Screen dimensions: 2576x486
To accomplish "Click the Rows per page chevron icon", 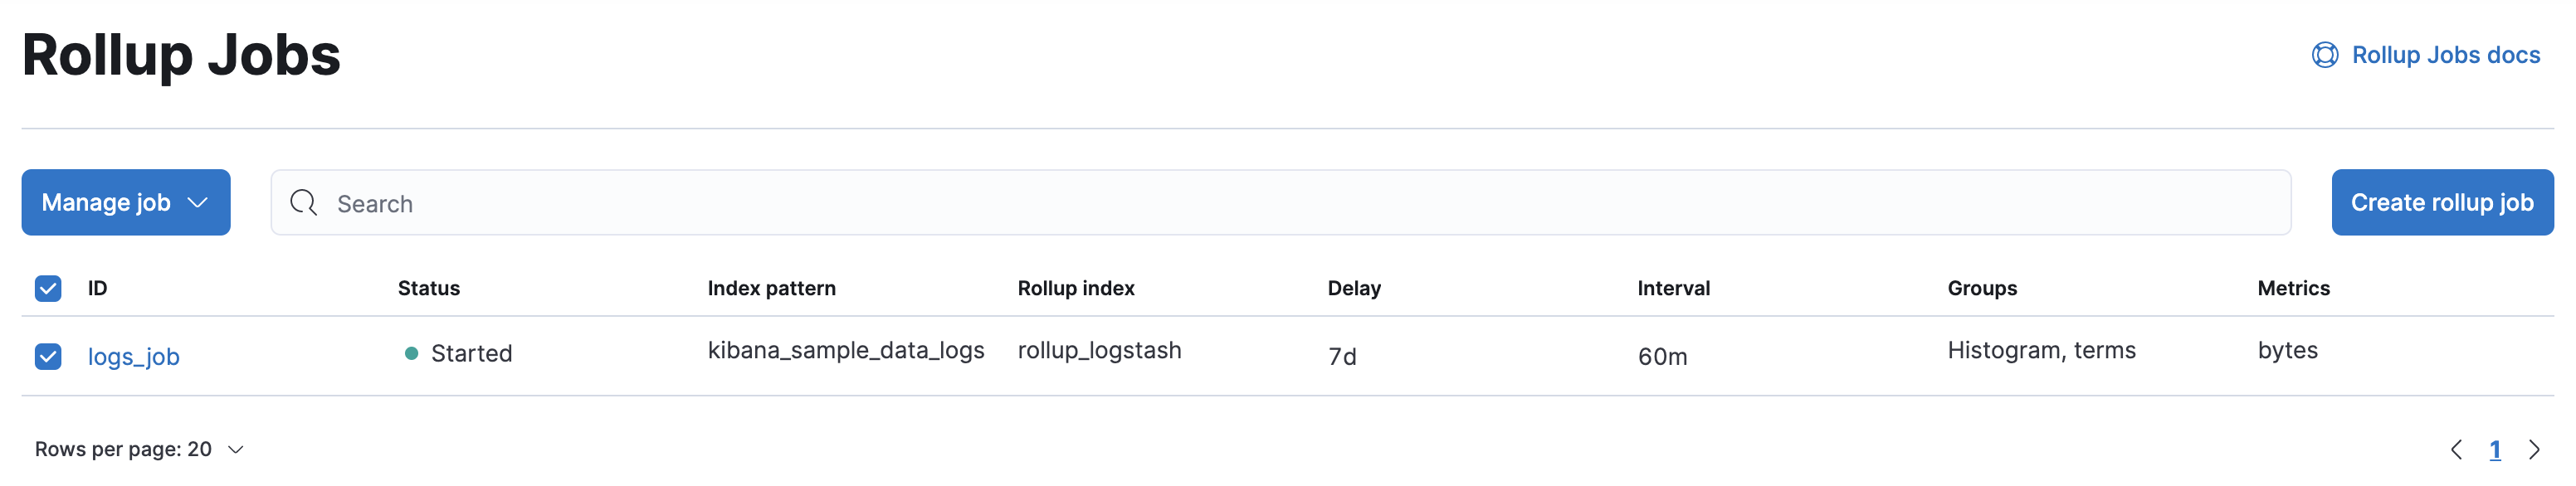I will click(236, 450).
